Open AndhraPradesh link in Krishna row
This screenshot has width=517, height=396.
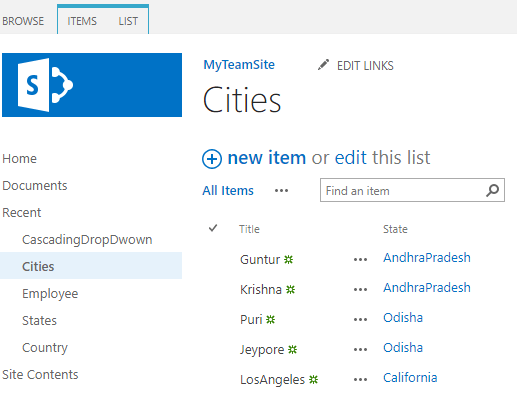427,287
